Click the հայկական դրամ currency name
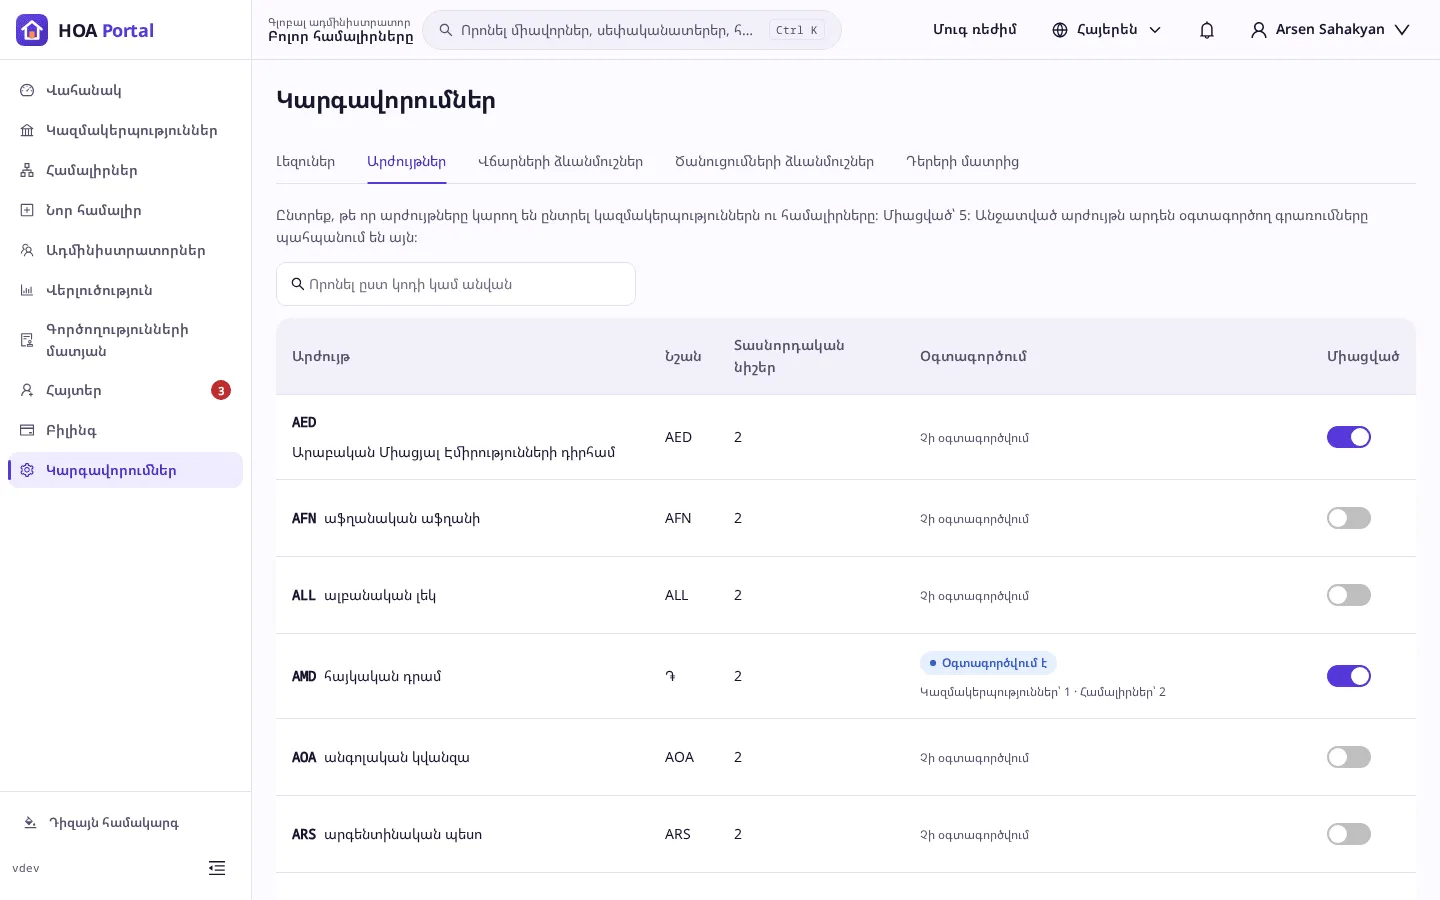Viewport: 1440px width, 900px height. (x=382, y=676)
